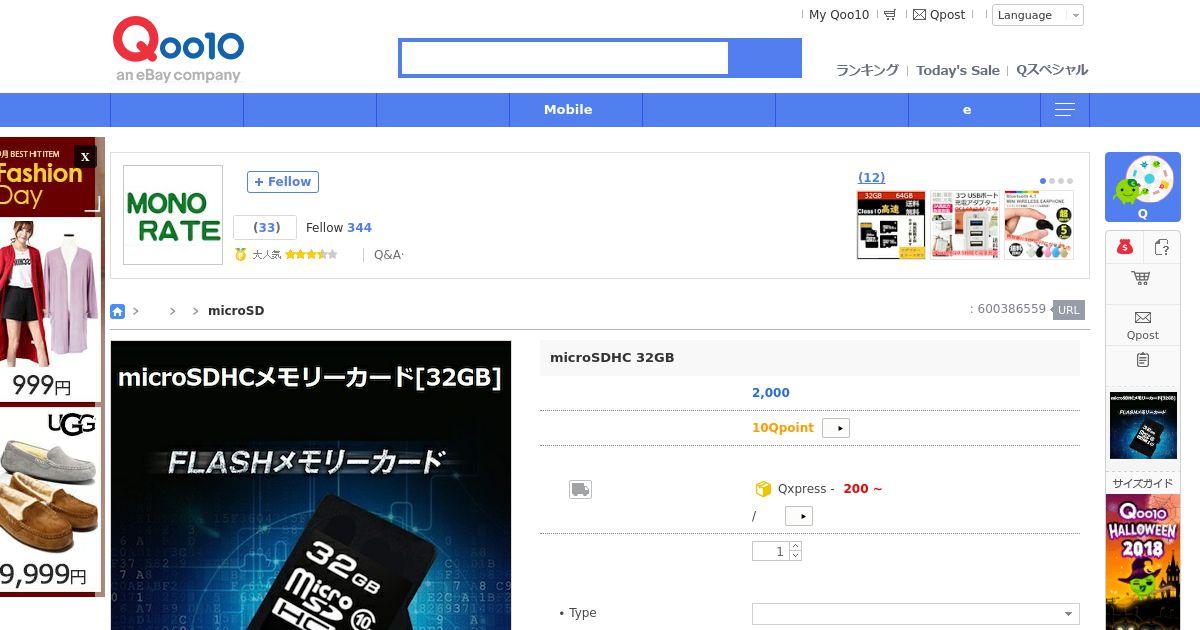
Task: Click the 10Qpoint text
Action: click(x=783, y=428)
